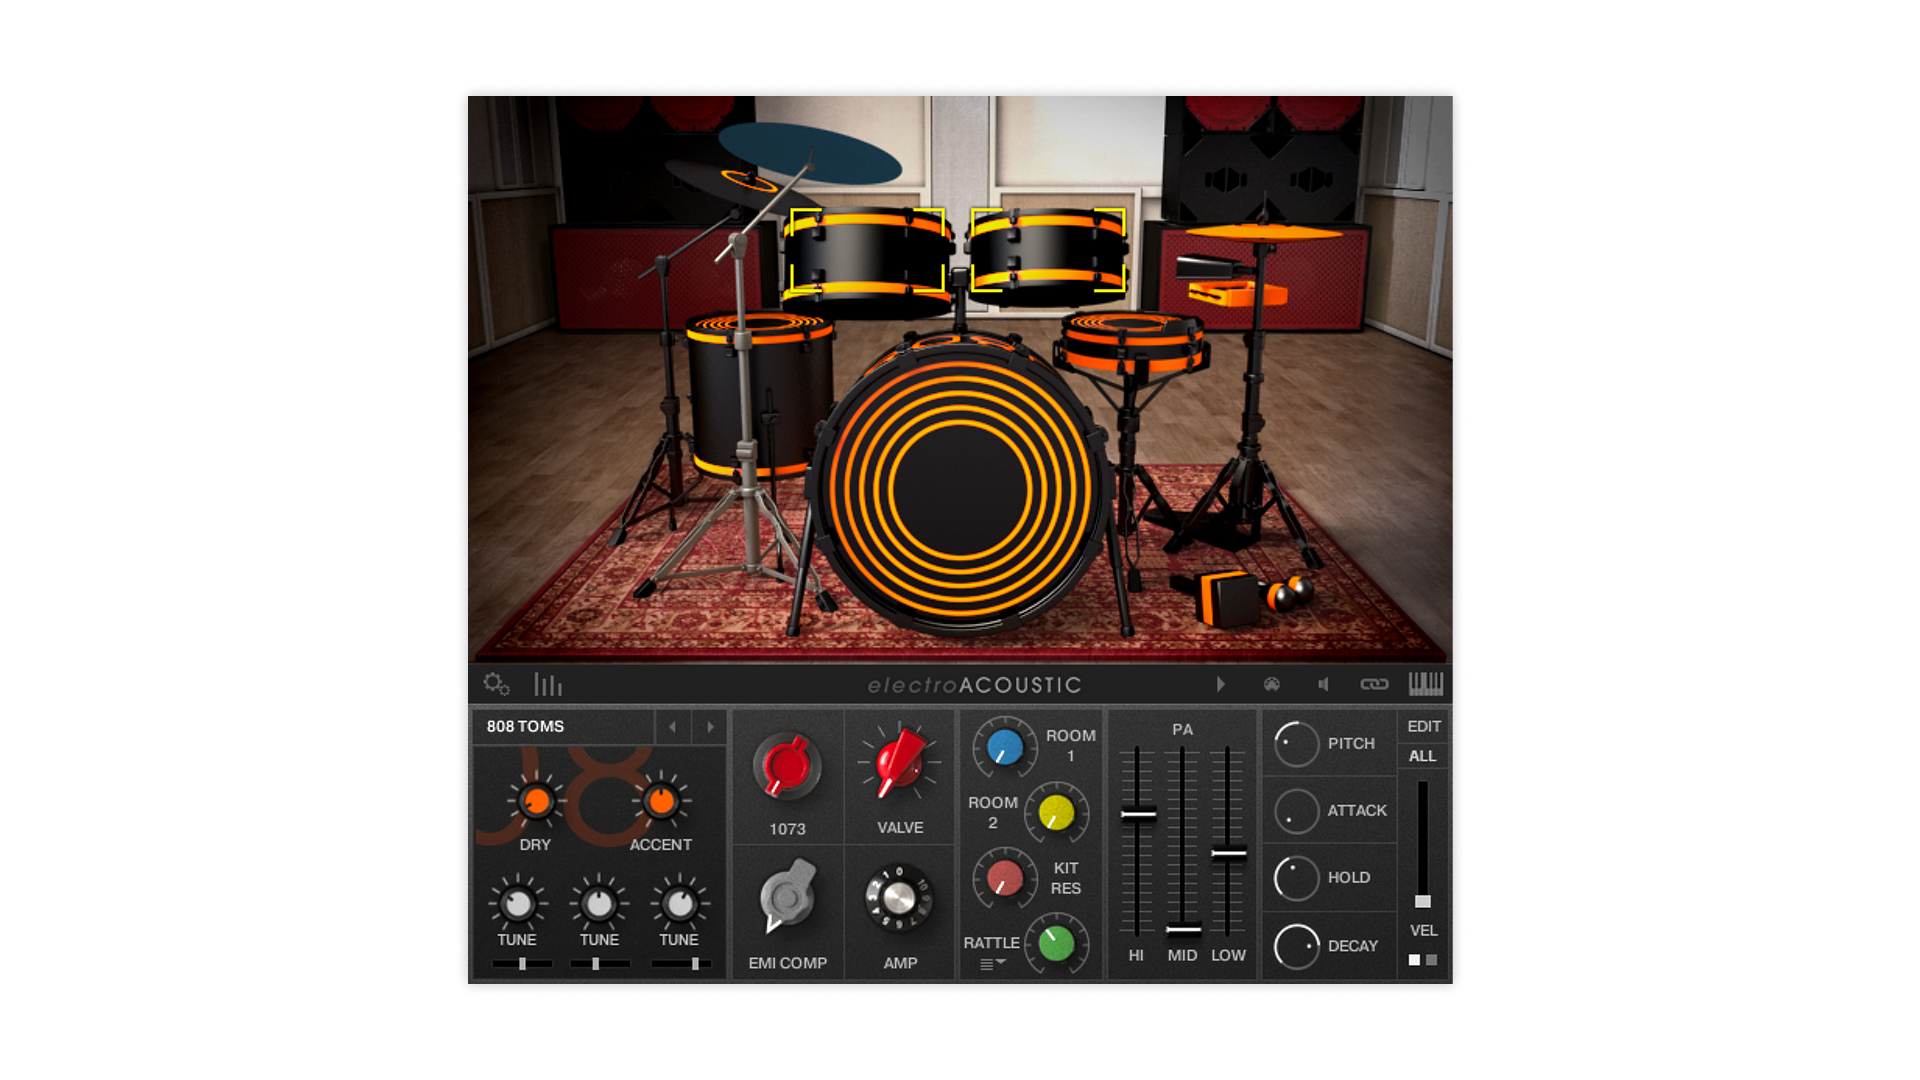Click the PITCH label button
1920x1080 pixels.
tap(1350, 744)
